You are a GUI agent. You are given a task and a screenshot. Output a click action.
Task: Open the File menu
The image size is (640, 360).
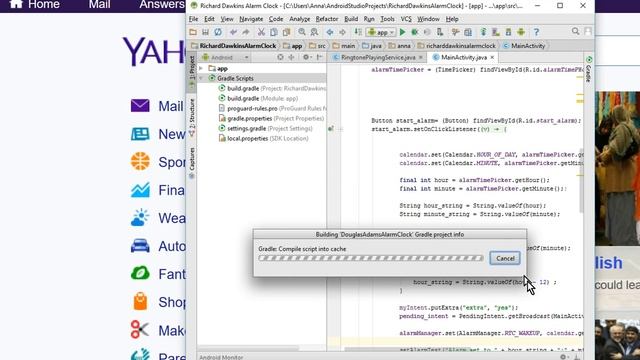click(193, 19)
